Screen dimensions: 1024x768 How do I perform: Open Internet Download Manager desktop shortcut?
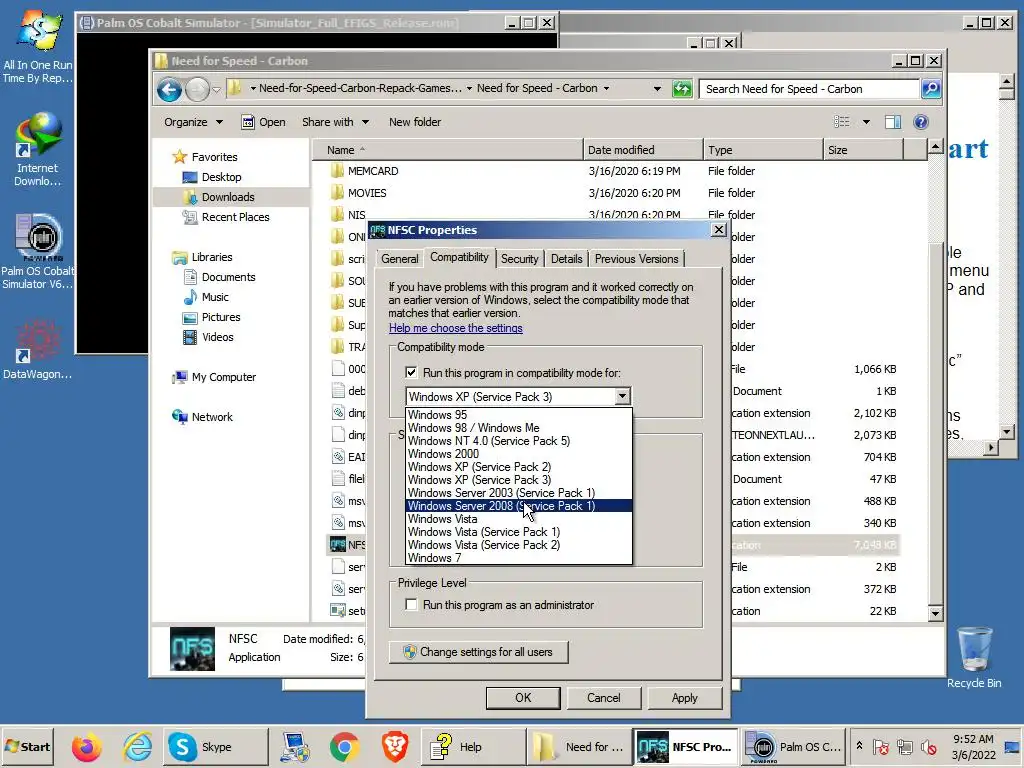(x=37, y=149)
